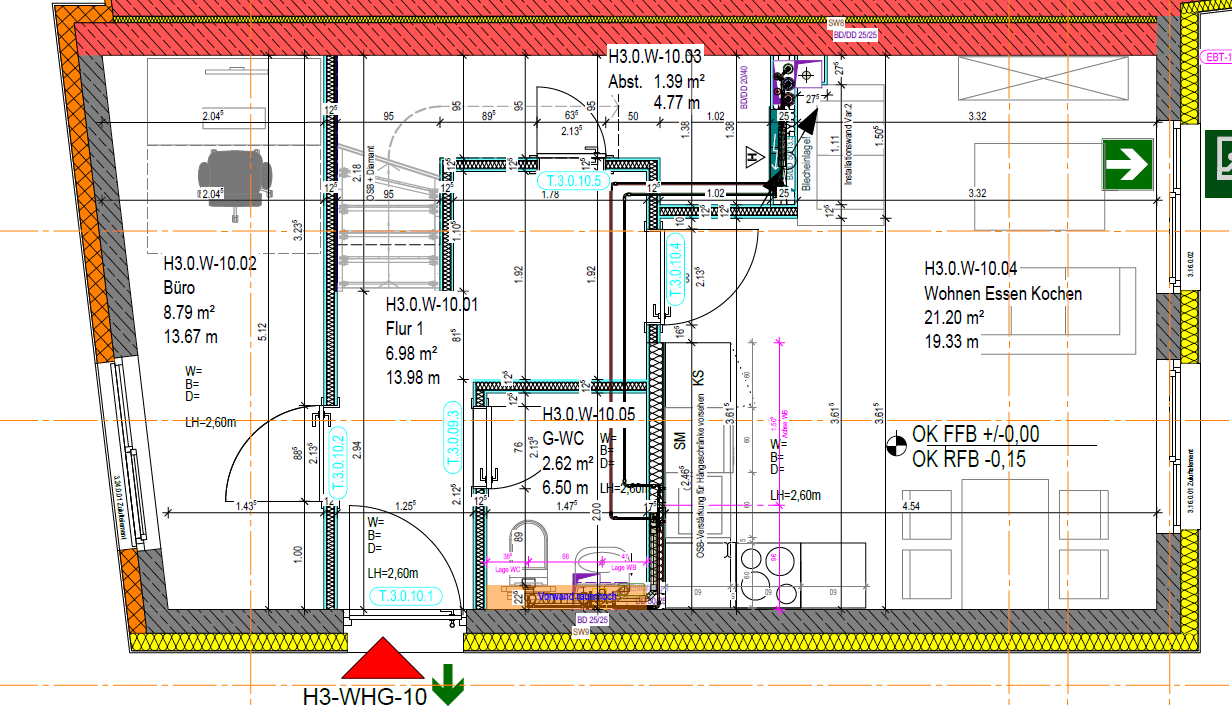The height and width of the screenshot is (706, 1232).
Task: Select the washbasin symbol in G-WC
Action: (x=600, y=558)
